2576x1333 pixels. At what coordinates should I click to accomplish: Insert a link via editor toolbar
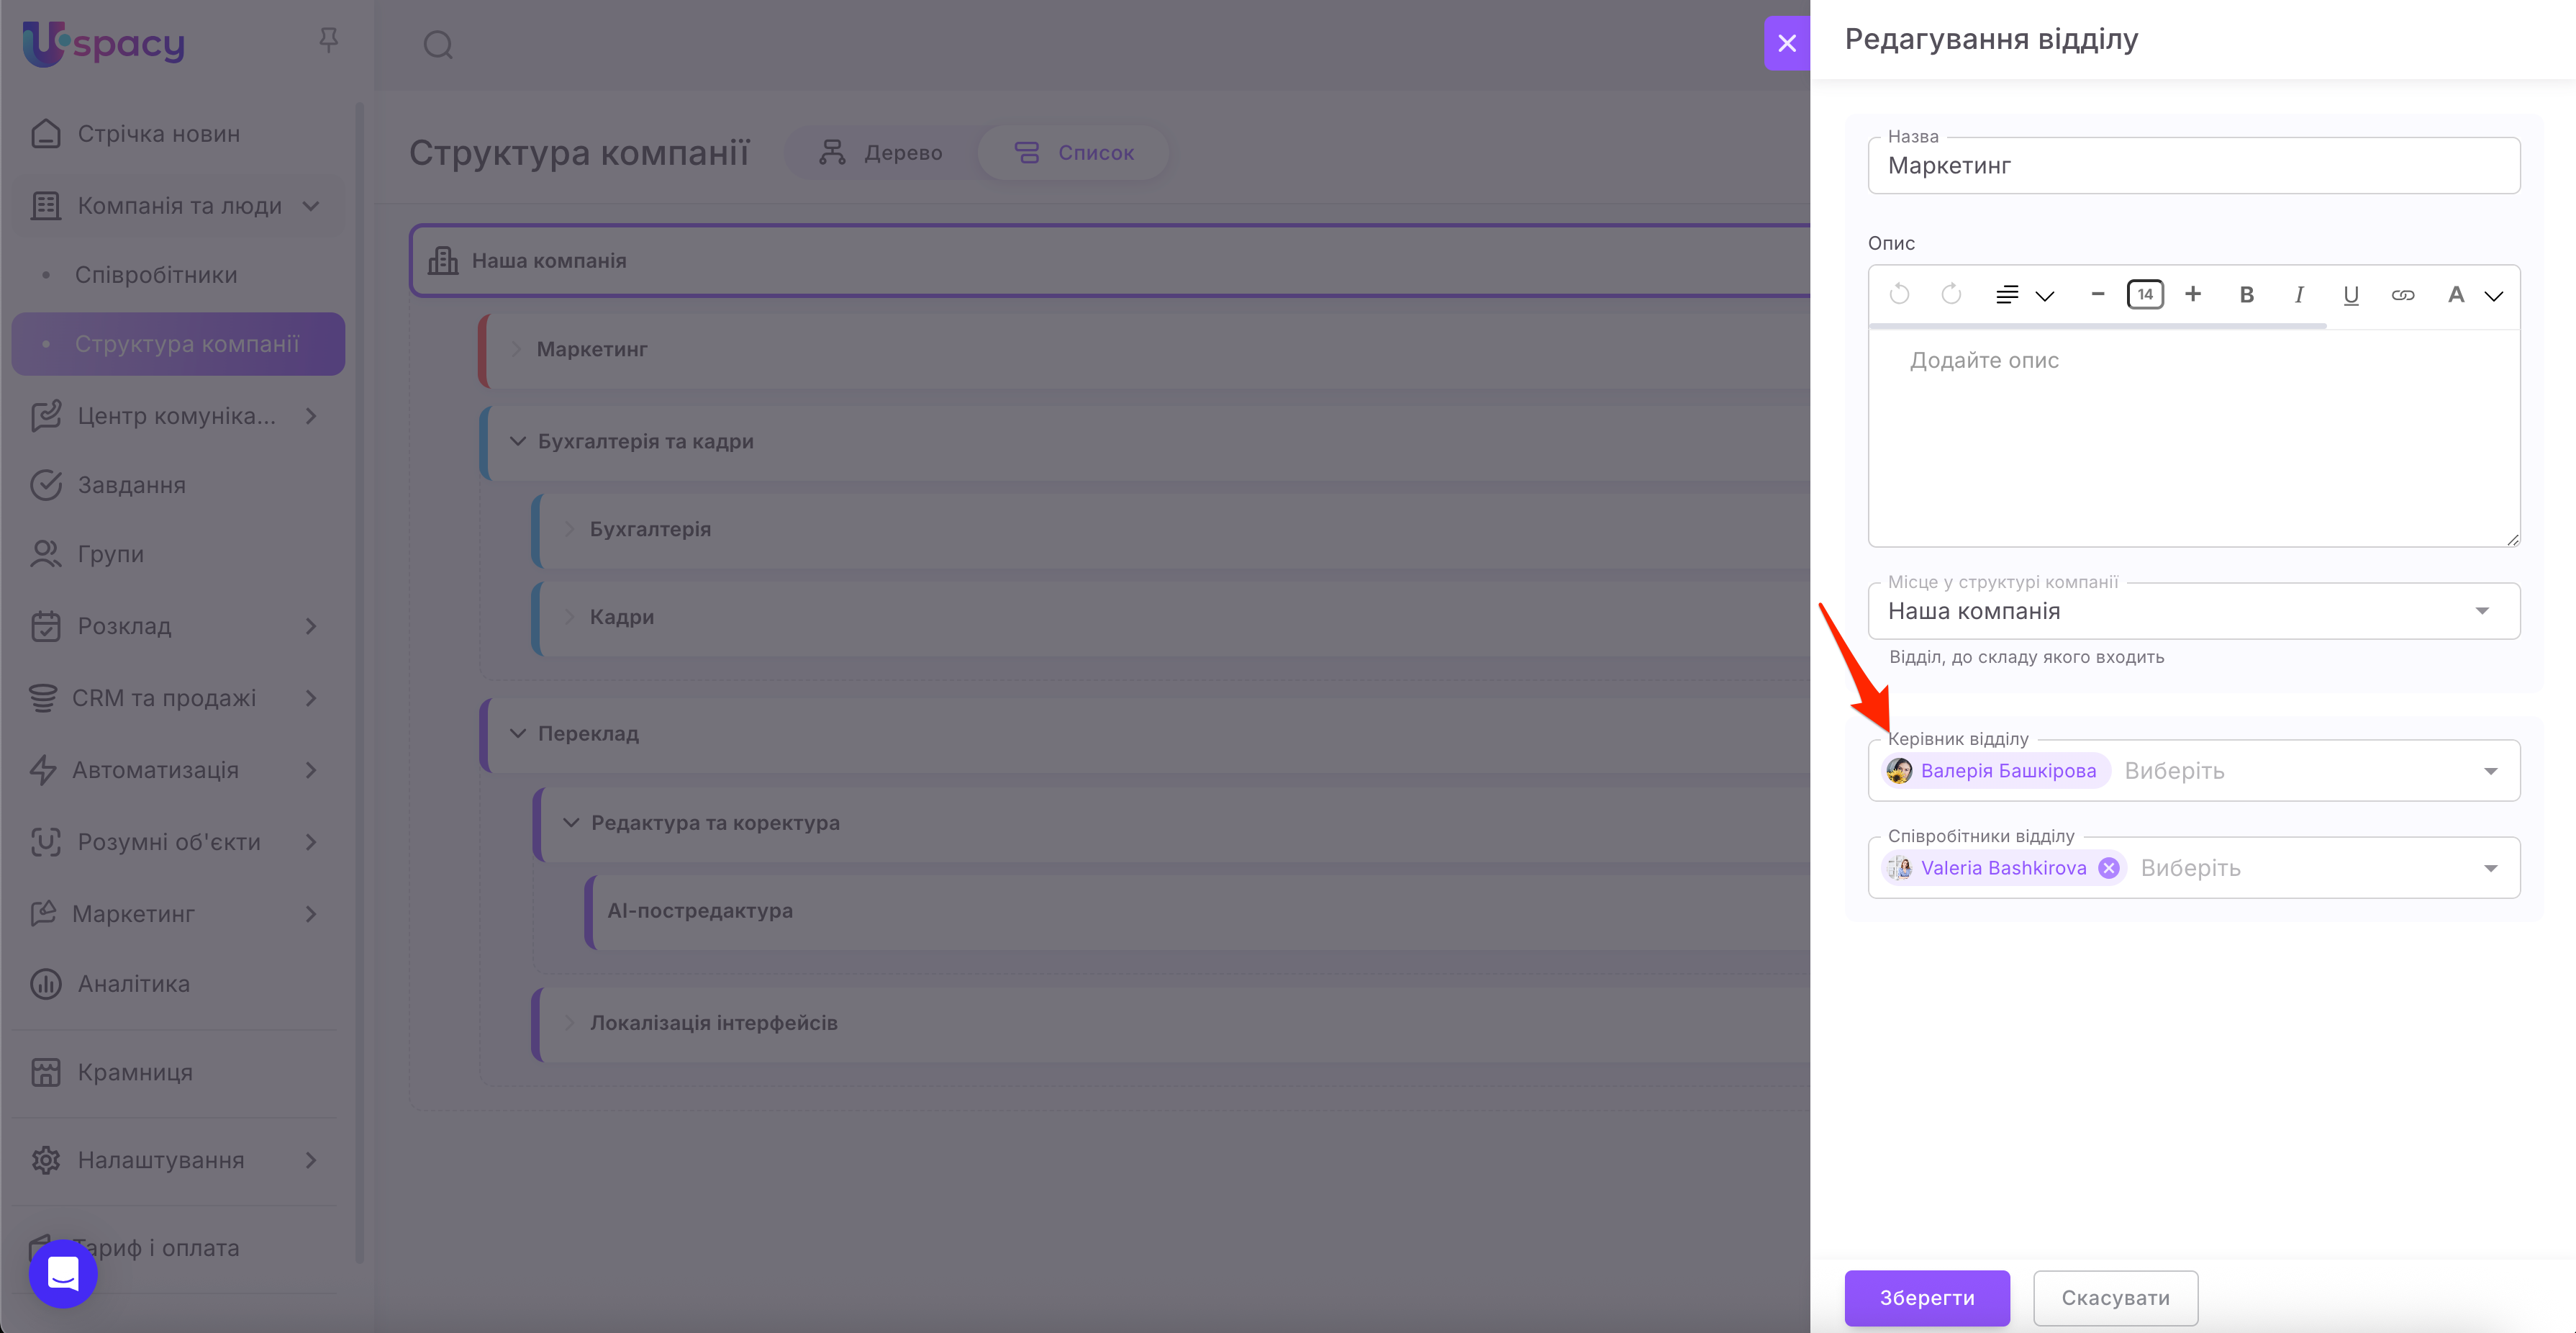(2403, 295)
